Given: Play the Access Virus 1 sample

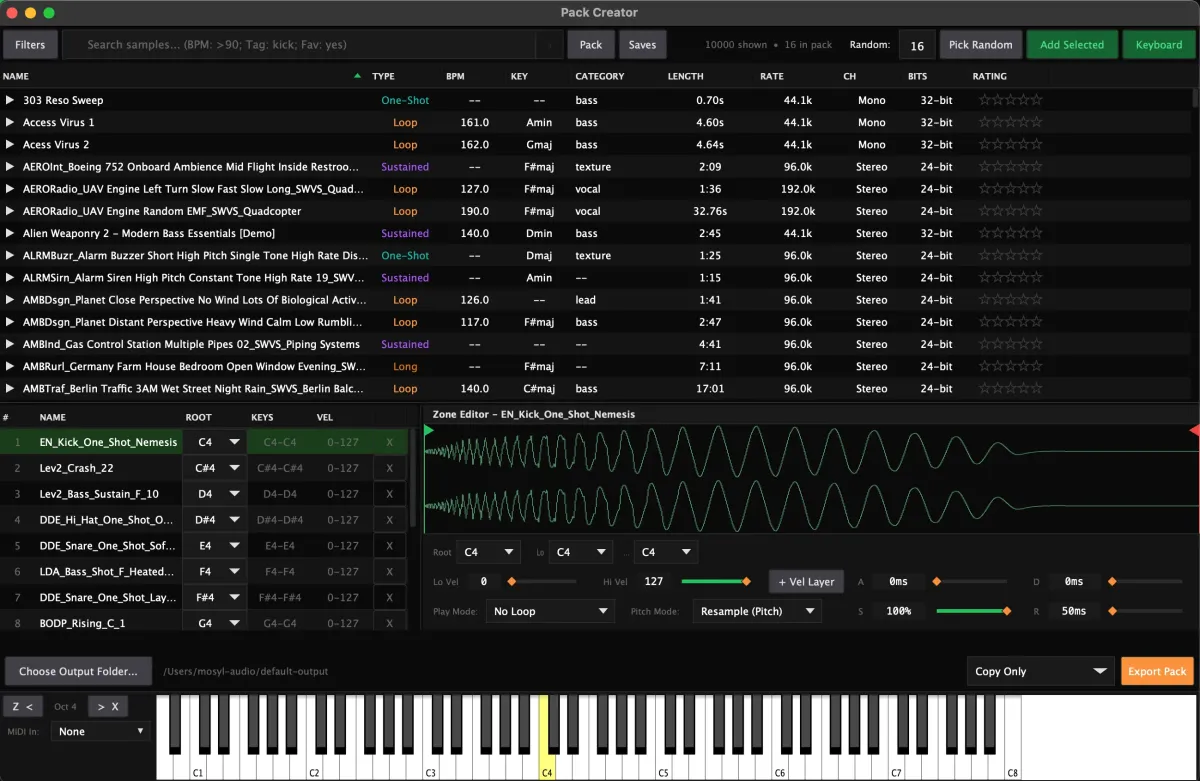Looking at the screenshot, I should pos(10,122).
